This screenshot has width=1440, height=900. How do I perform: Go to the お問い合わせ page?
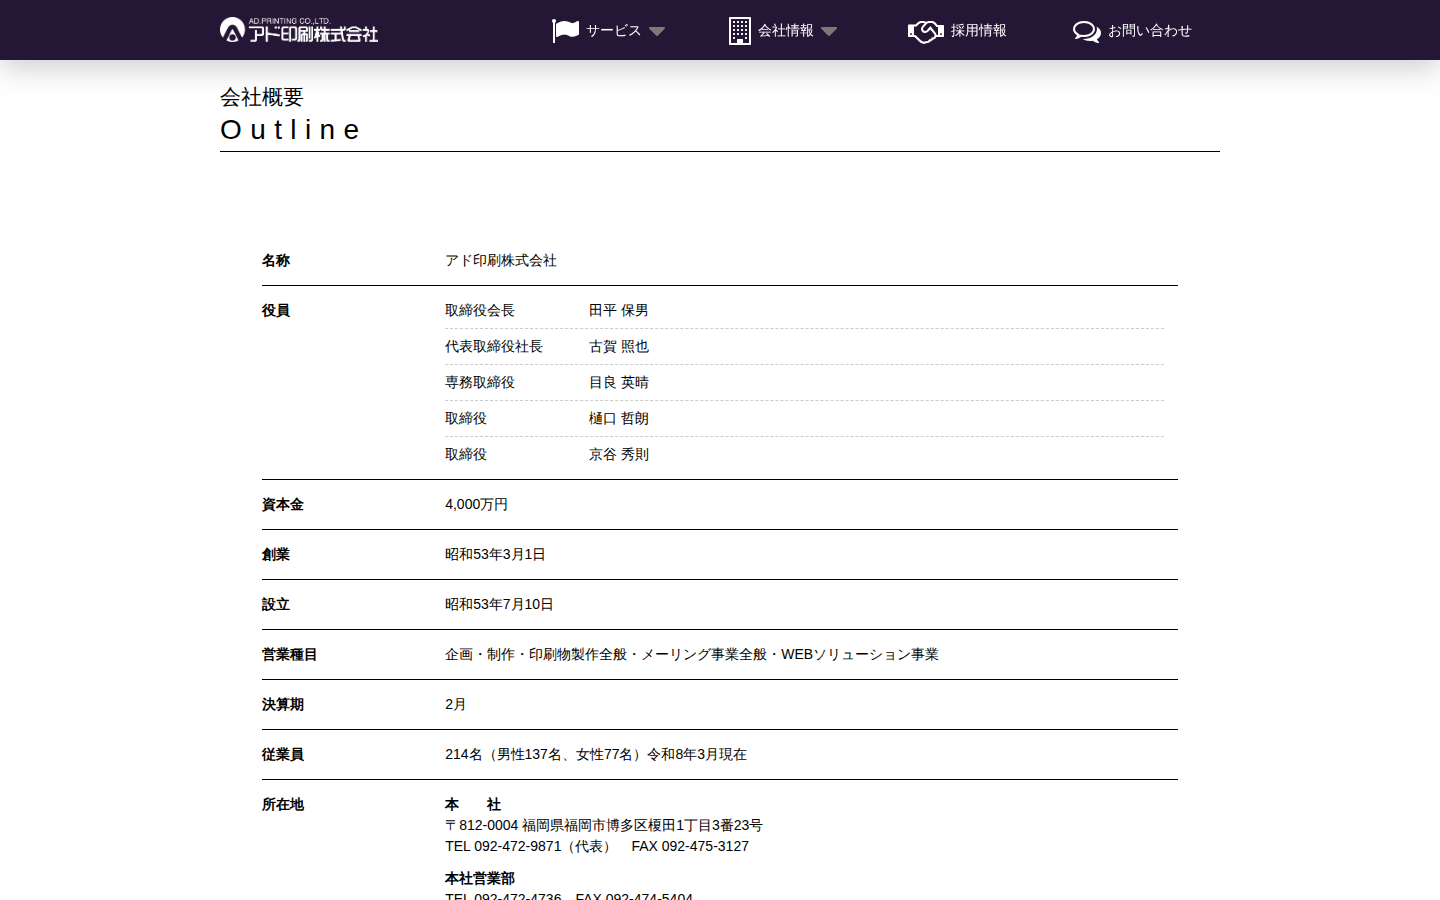(1150, 31)
